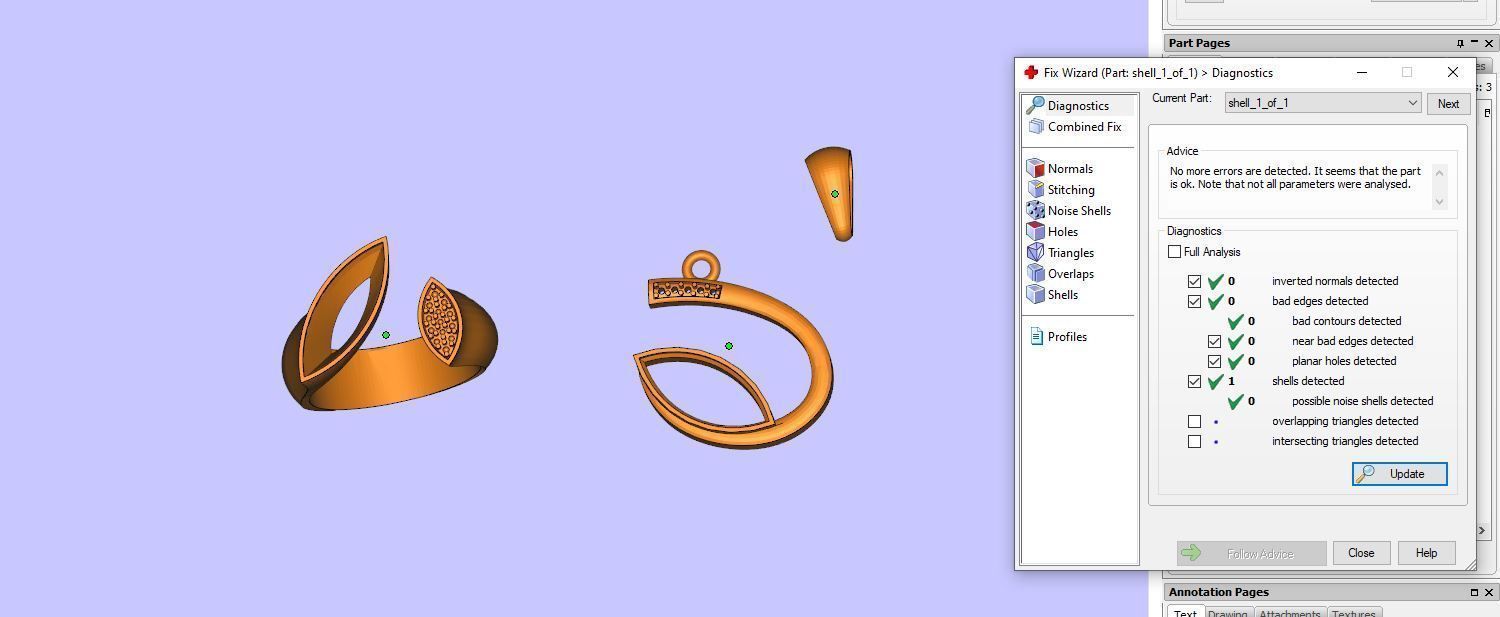1500x617 pixels.
Task: Click the Help button in Fix Wizard
Action: tap(1426, 553)
